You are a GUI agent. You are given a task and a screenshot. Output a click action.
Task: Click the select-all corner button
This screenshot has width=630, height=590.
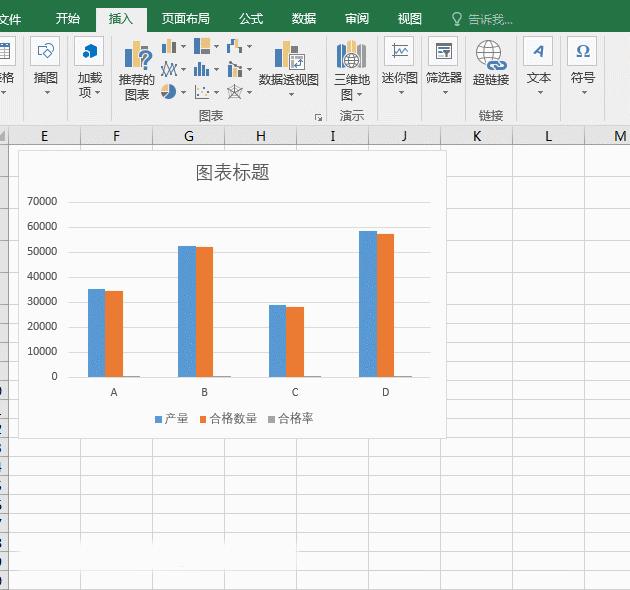3,136
